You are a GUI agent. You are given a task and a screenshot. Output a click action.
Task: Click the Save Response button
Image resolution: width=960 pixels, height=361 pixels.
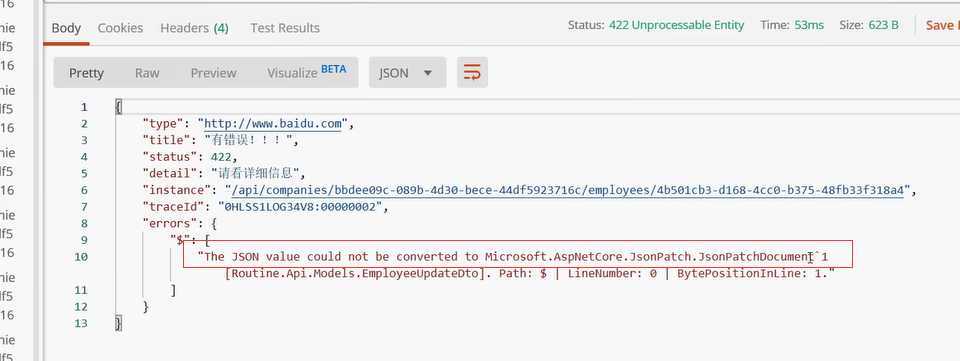[942, 25]
